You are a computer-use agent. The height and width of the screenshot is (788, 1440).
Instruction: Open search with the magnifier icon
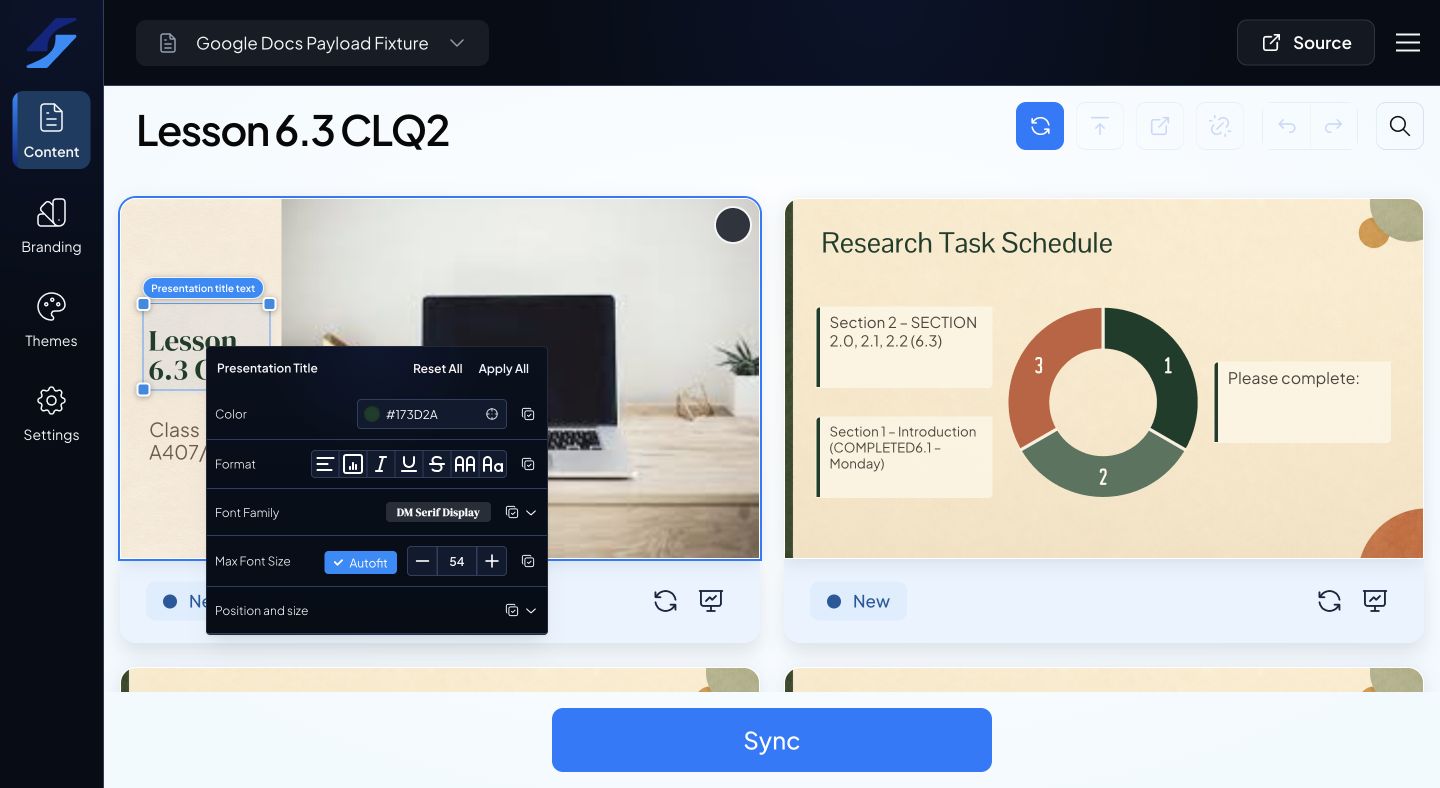click(1400, 126)
